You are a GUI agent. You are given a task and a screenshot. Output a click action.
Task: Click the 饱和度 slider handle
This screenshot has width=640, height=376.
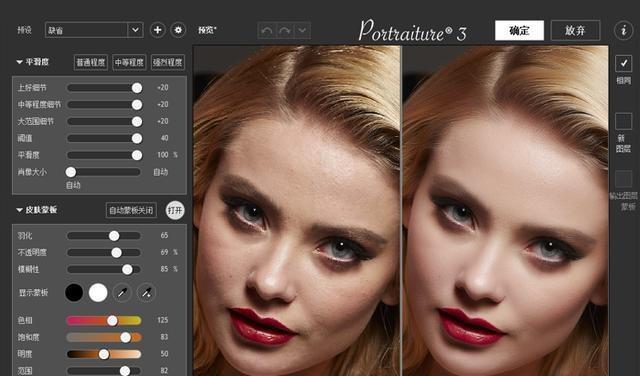click(x=126, y=337)
